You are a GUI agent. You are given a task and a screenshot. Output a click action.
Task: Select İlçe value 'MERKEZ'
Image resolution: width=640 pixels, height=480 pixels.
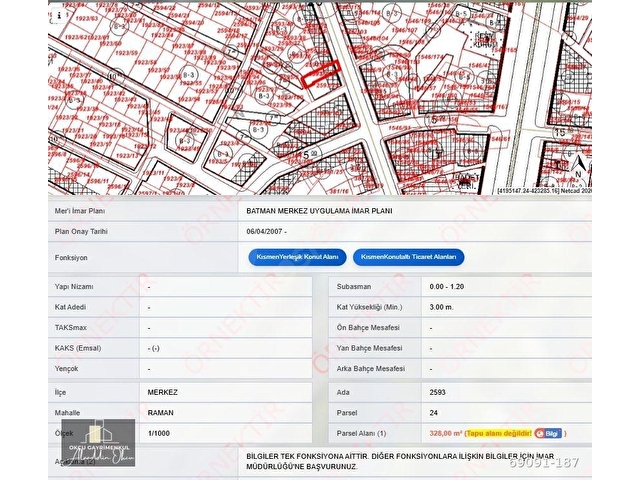(x=162, y=392)
